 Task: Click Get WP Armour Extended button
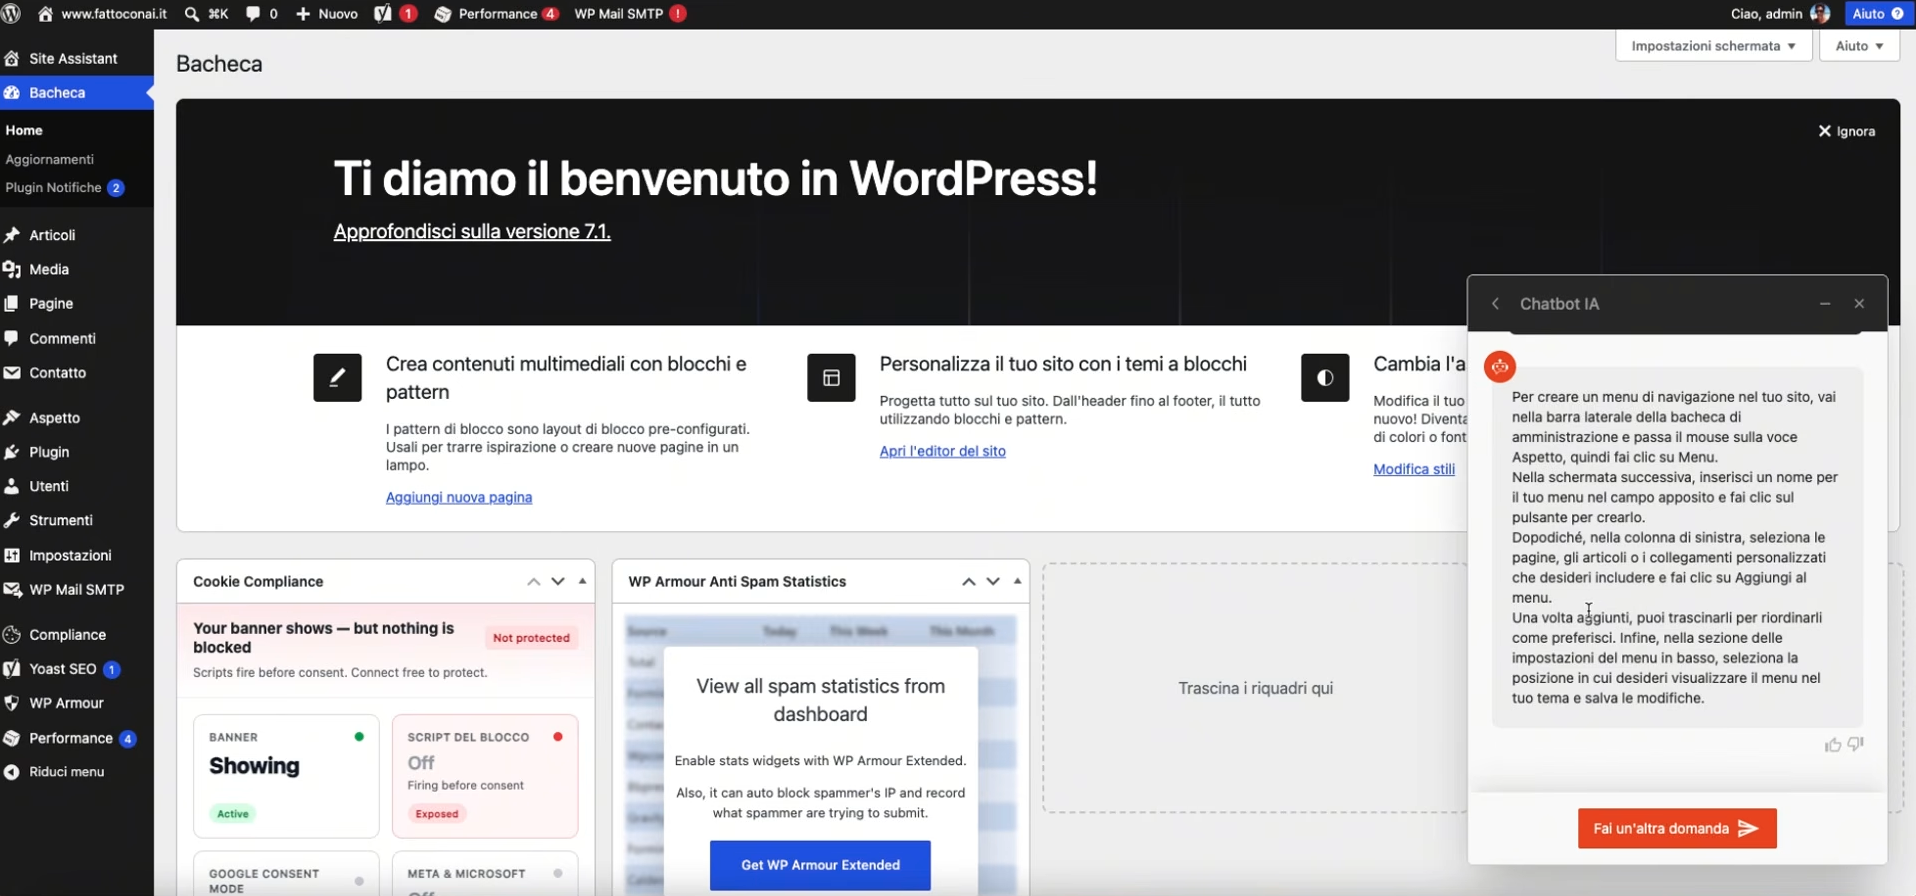(820, 865)
